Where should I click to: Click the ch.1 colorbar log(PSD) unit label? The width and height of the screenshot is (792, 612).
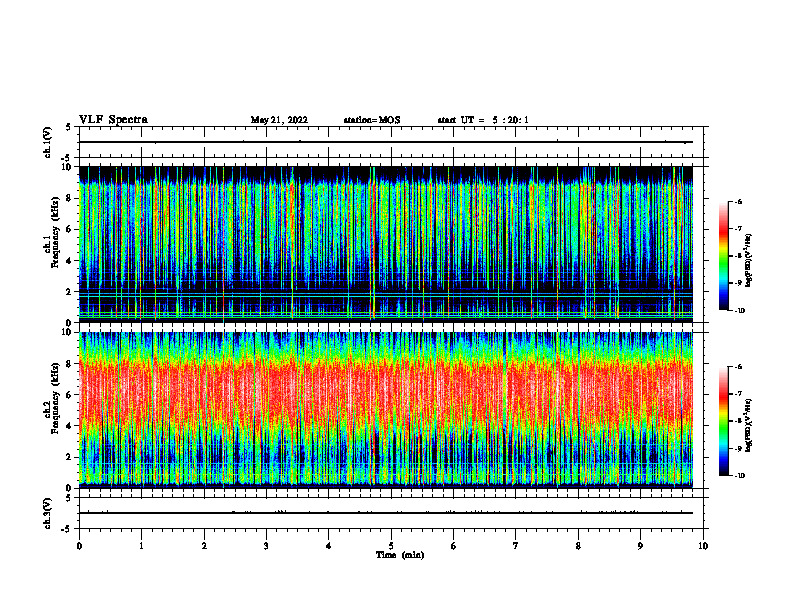pyautogui.click(x=748, y=260)
